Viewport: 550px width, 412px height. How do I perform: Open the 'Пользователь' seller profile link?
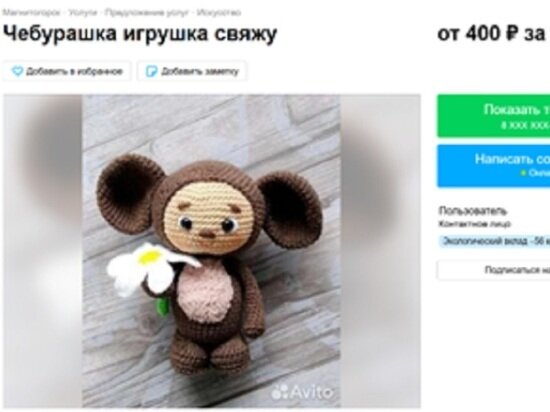pyautogui.click(x=473, y=211)
